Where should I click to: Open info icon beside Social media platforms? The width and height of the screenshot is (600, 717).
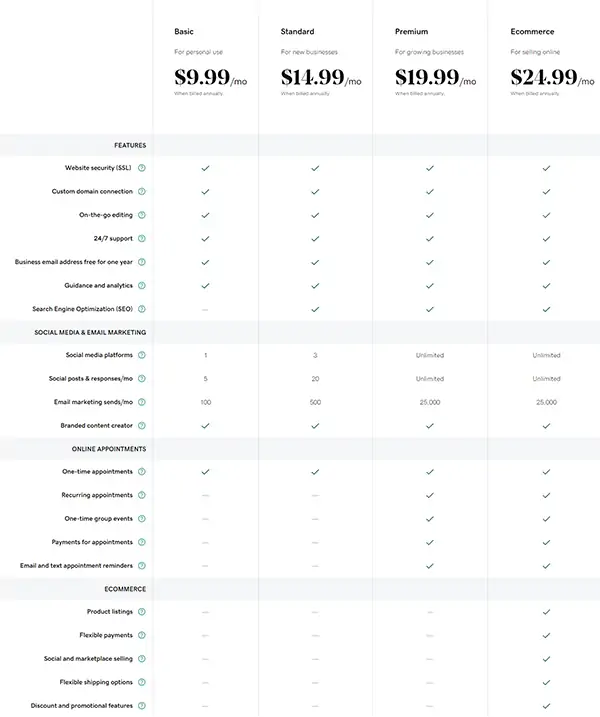click(142, 355)
